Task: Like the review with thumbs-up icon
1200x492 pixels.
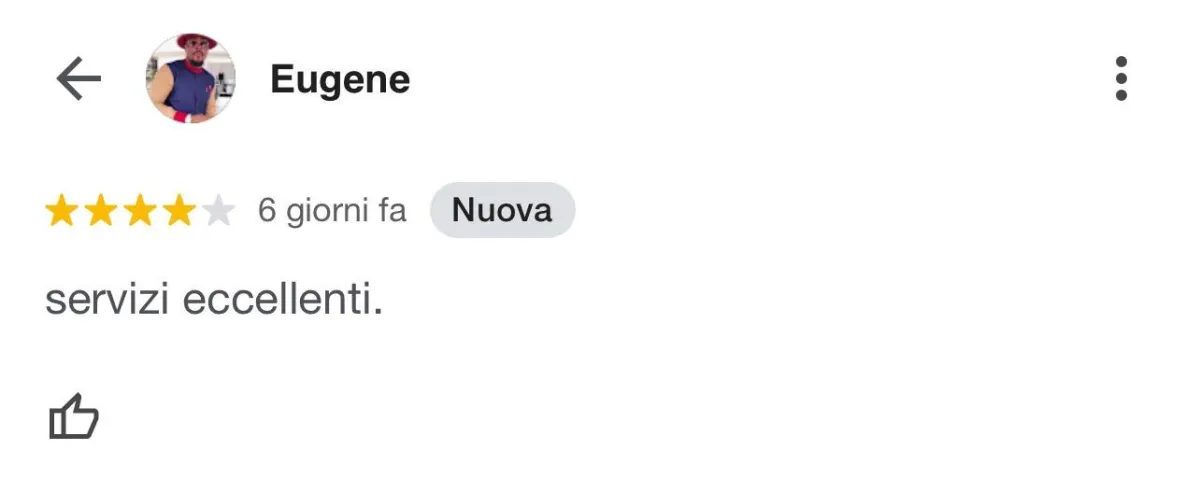Action: click(74, 416)
